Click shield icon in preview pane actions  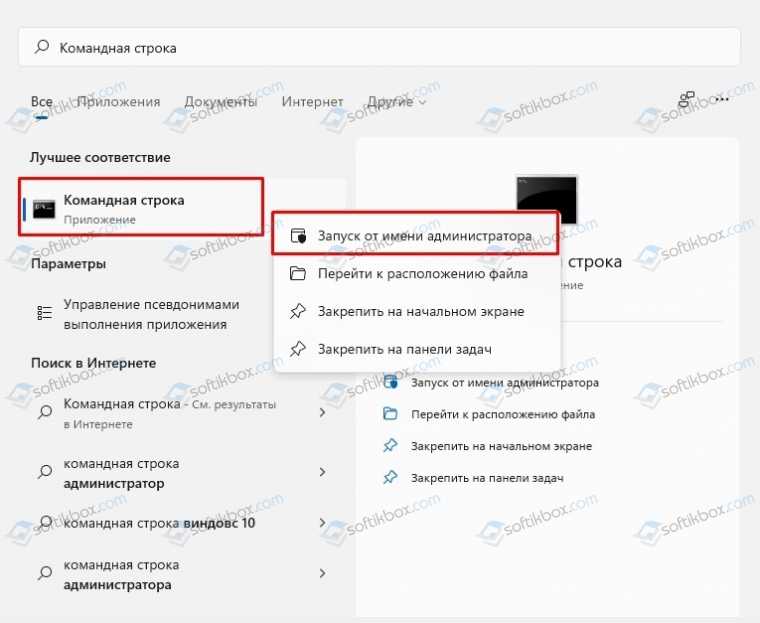(390, 382)
